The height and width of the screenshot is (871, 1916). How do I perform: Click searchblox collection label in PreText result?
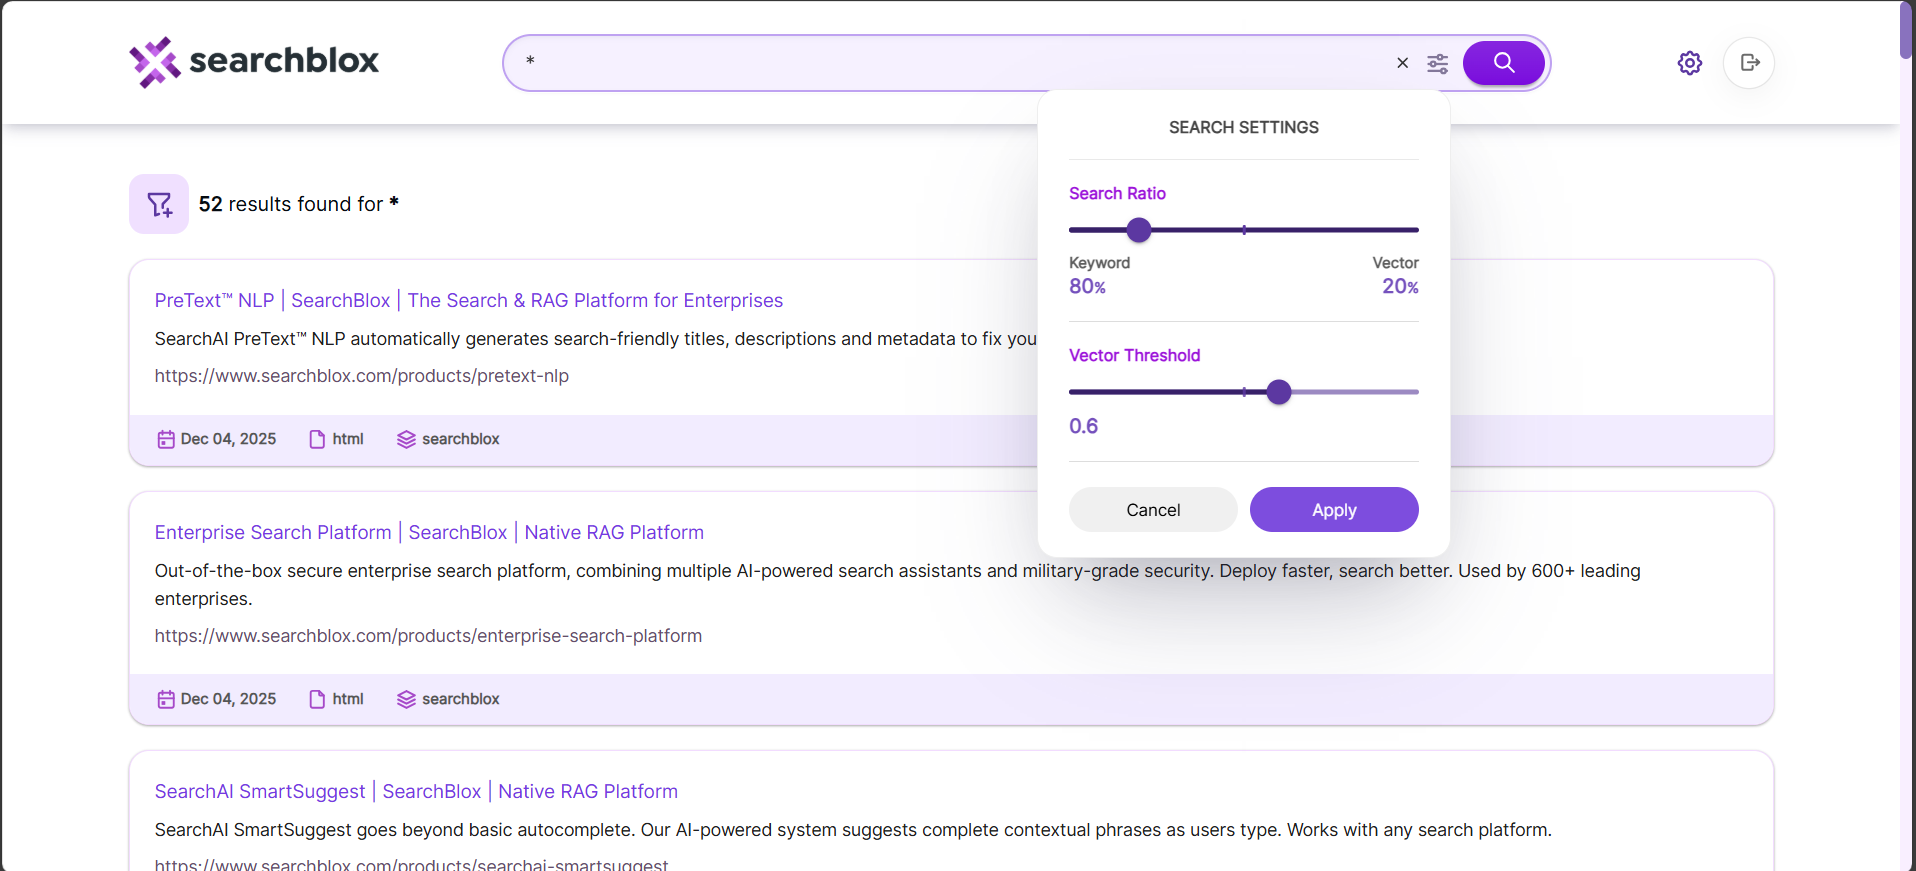tap(461, 439)
